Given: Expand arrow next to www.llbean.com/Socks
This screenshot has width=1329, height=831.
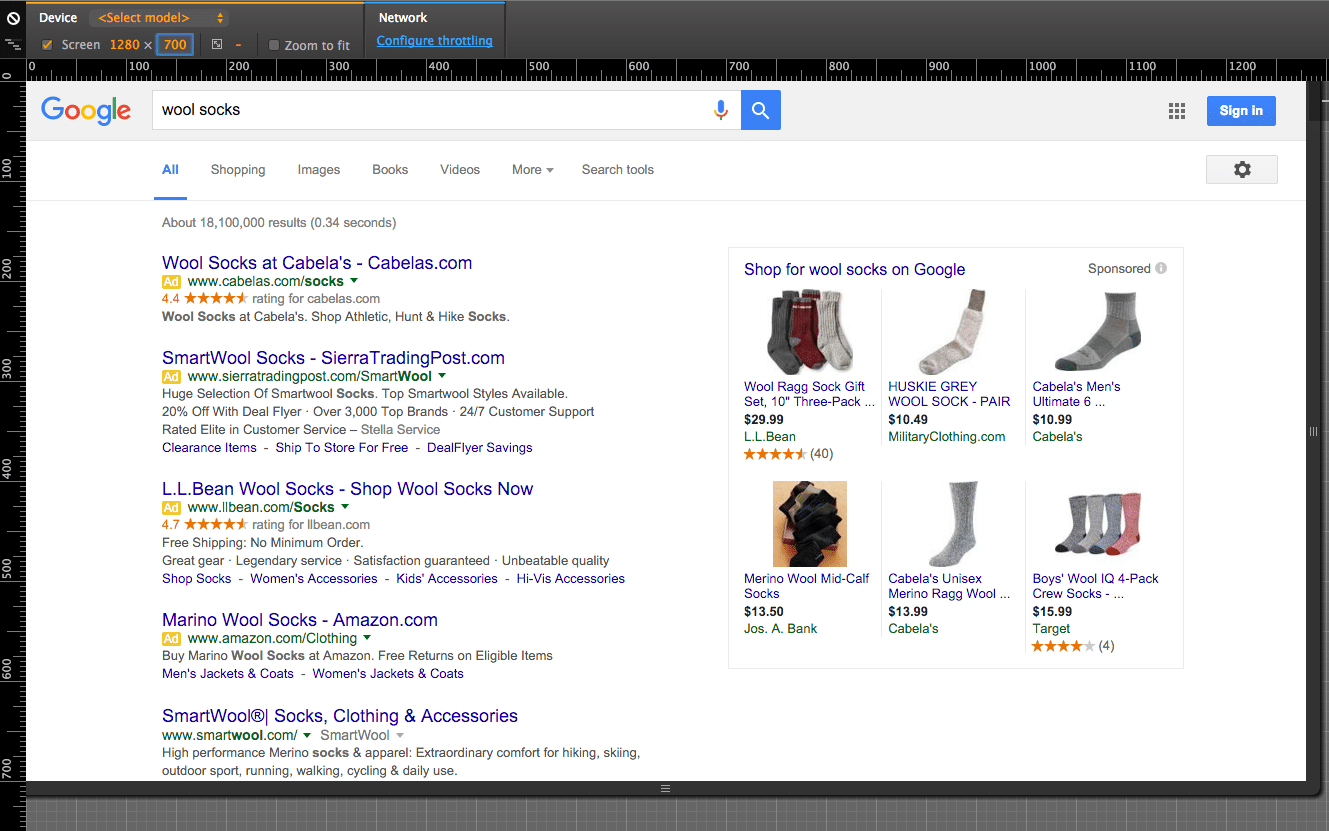Looking at the screenshot, I should [345, 508].
